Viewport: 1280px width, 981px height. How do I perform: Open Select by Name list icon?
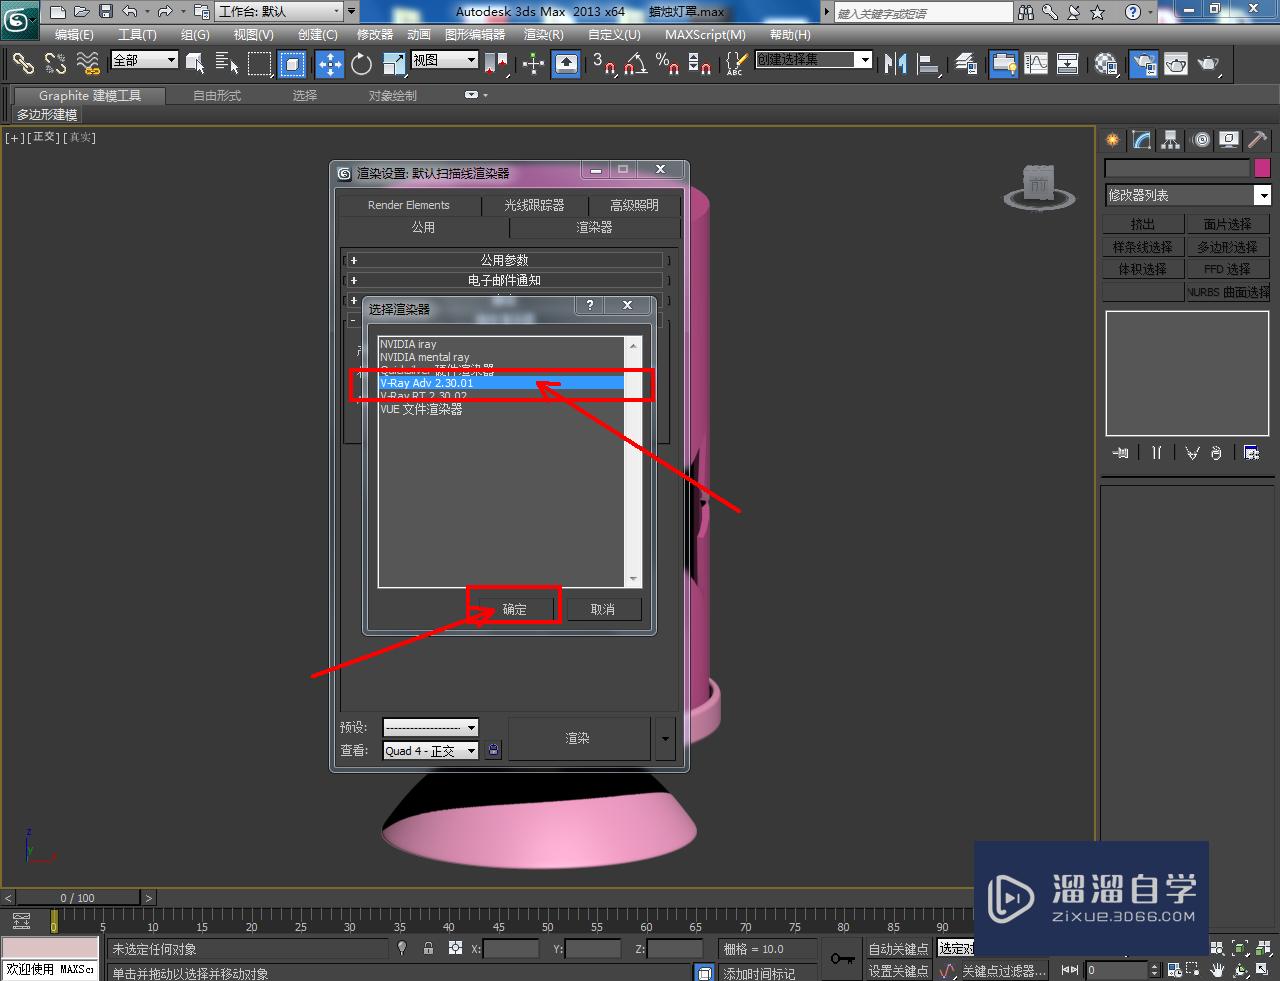point(227,64)
